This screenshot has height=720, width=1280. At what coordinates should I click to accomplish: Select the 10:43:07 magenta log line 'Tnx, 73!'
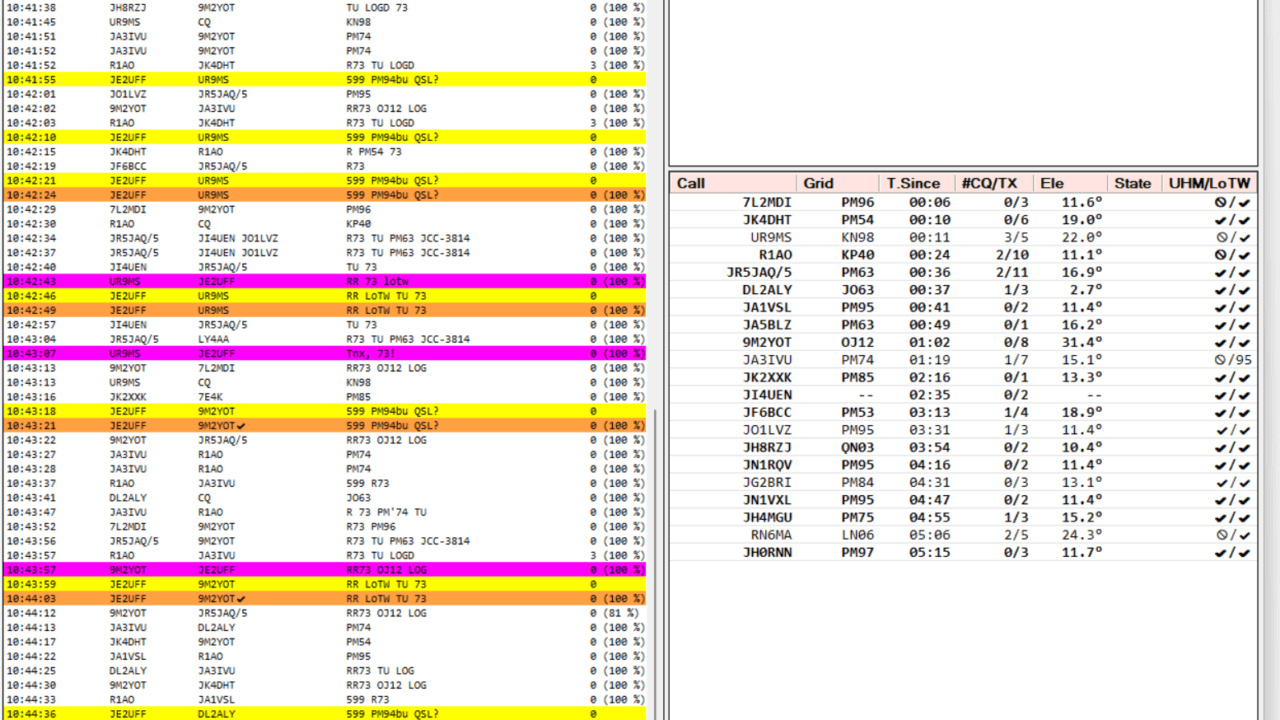[325, 354]
